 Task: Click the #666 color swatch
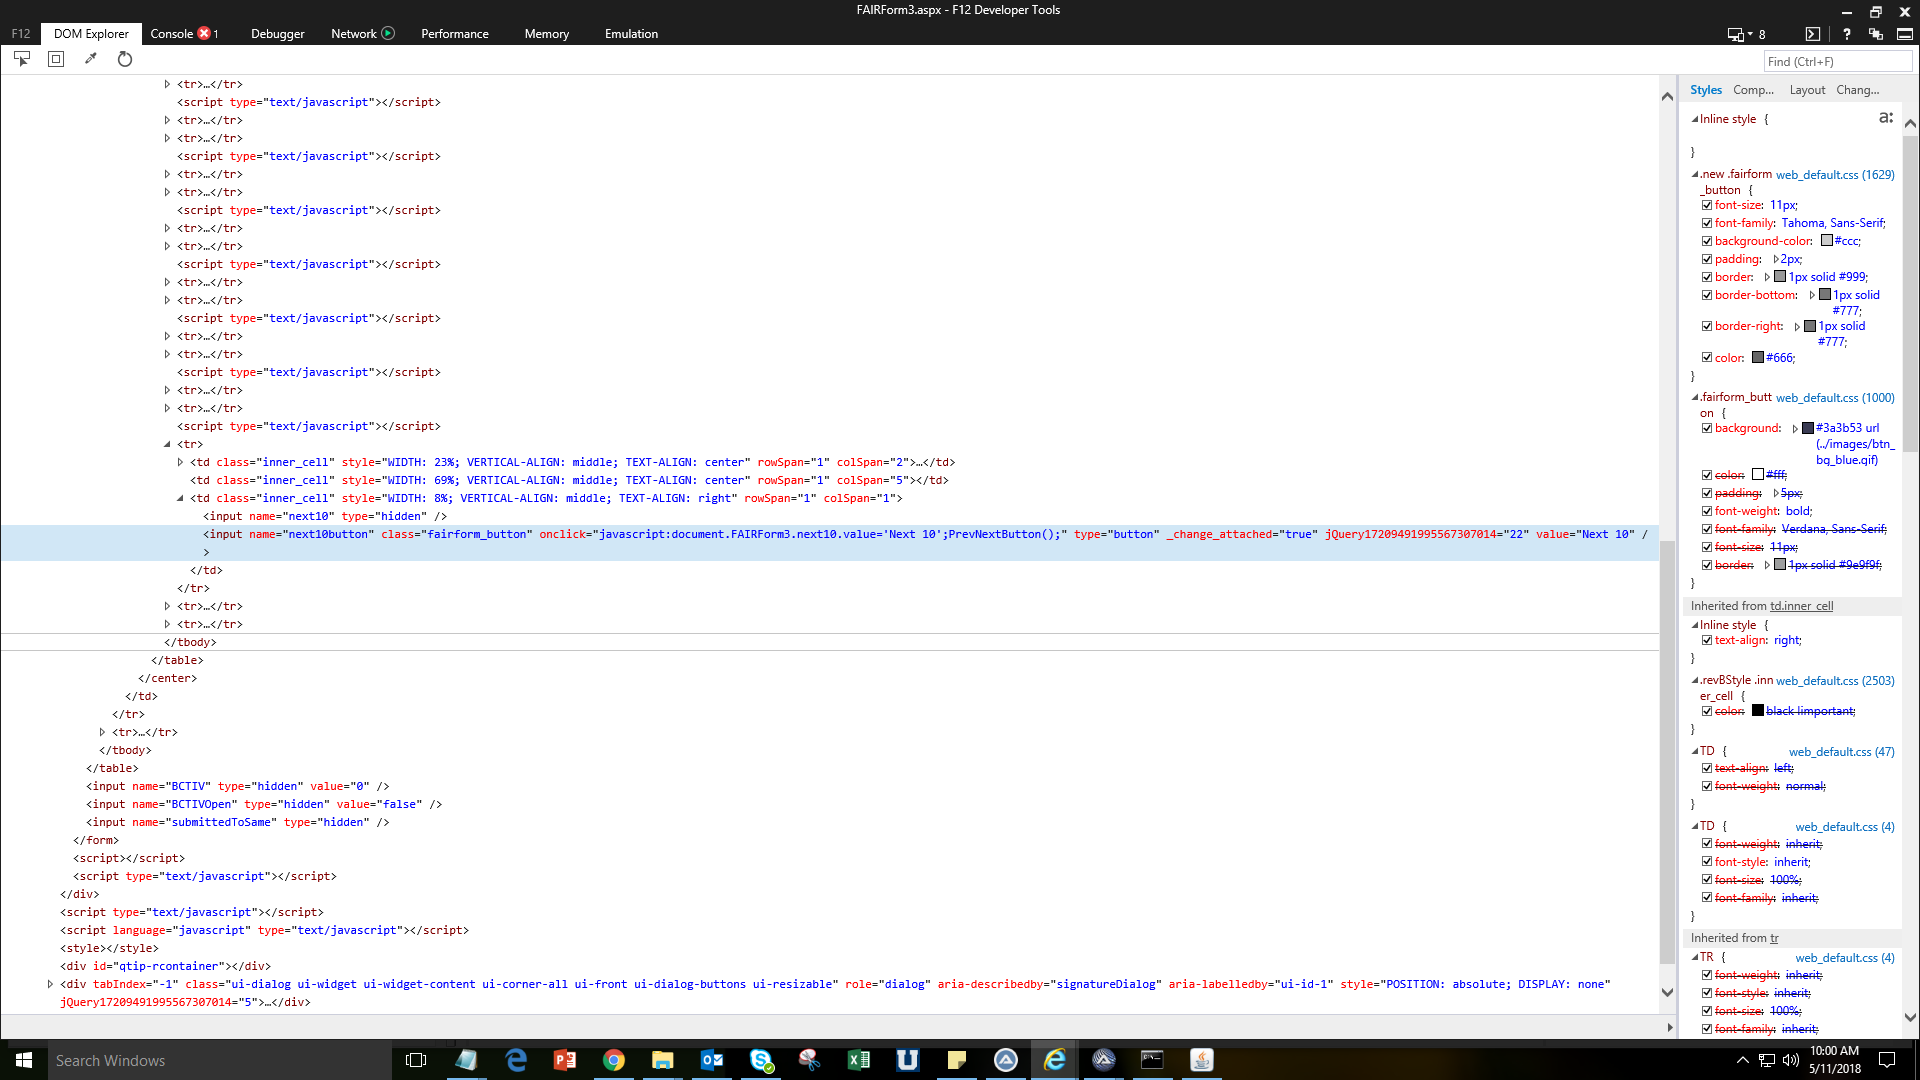point(1758,357)
